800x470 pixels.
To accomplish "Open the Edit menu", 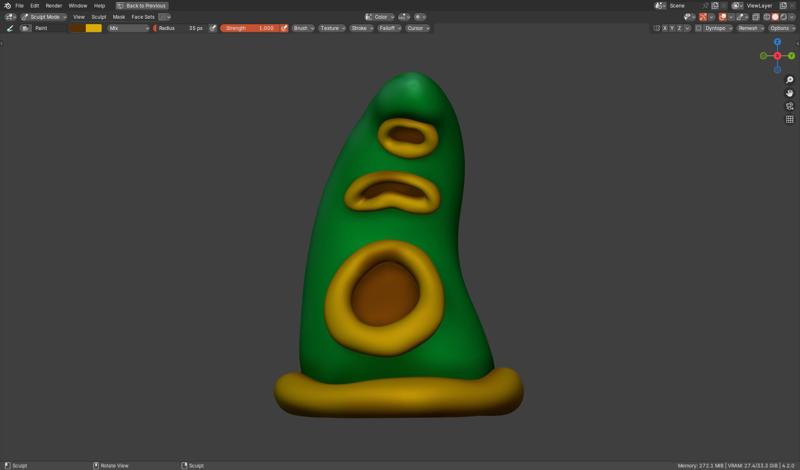I will [x=34, y=6].
